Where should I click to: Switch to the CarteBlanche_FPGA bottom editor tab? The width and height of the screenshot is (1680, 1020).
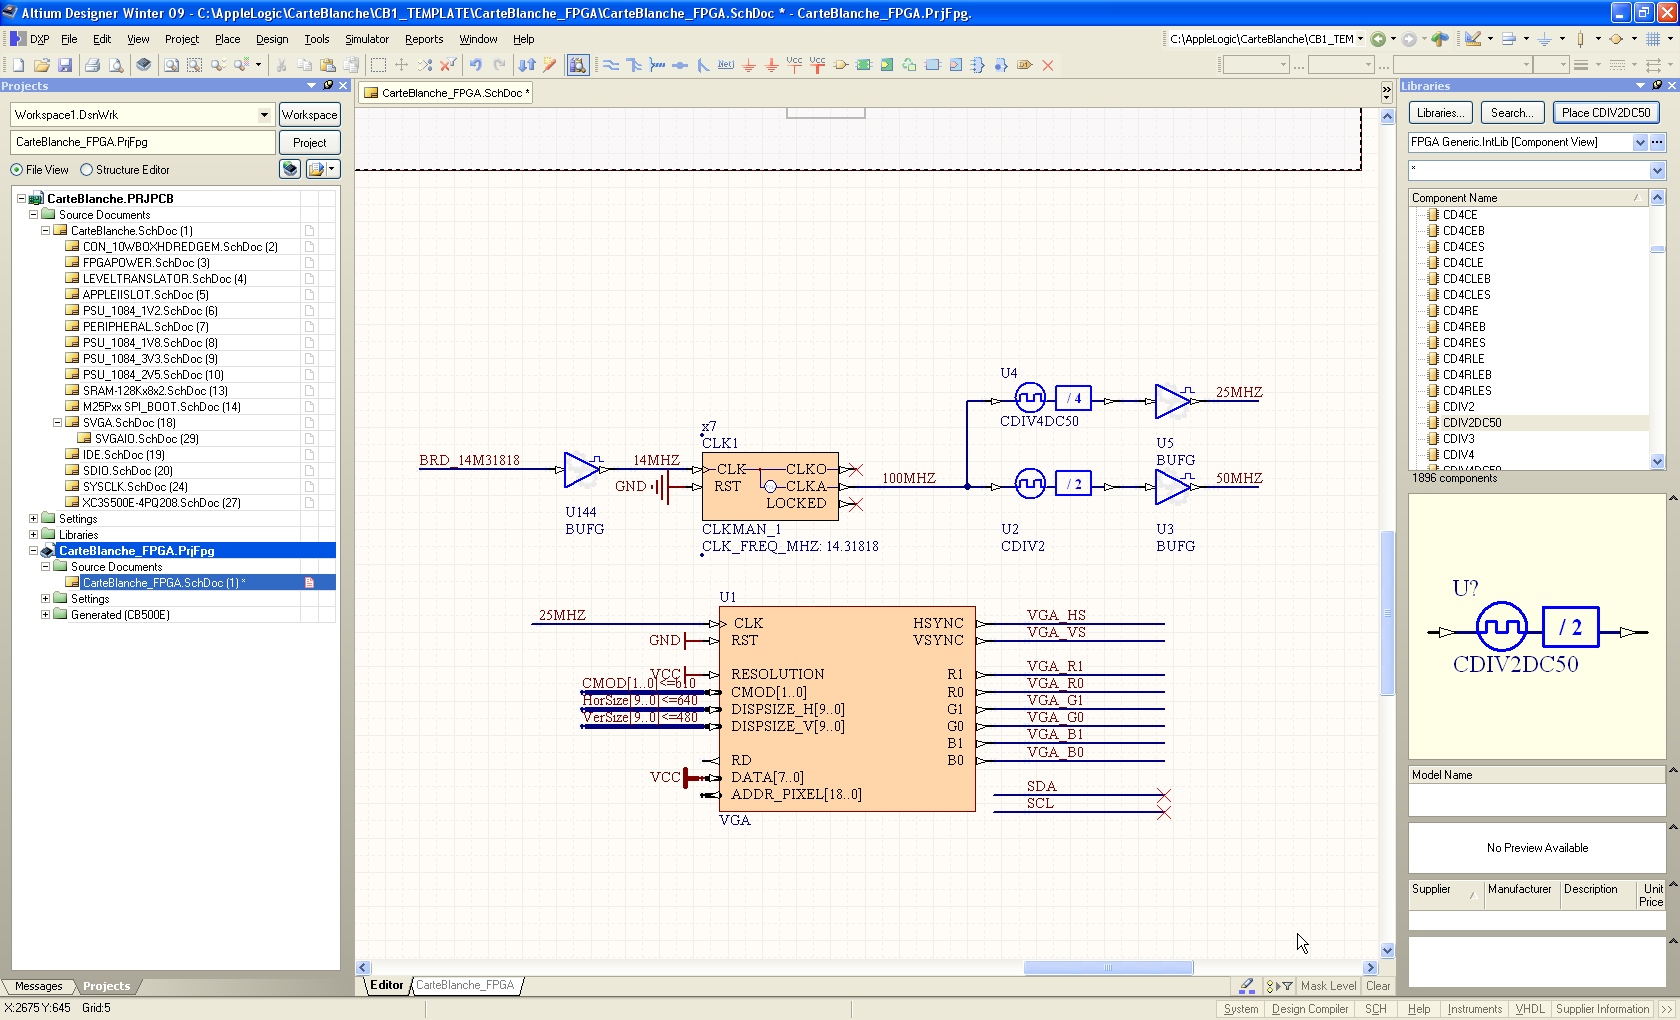coord(465,985)
